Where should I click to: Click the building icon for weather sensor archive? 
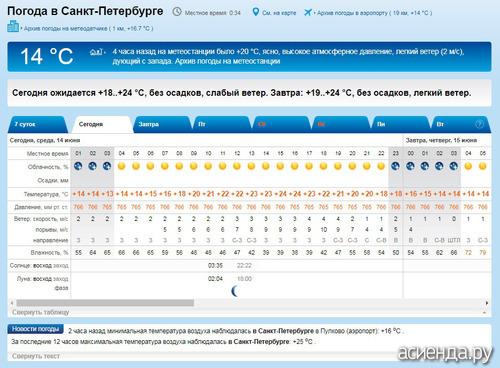pyautogui.click(x=13, y=26)
